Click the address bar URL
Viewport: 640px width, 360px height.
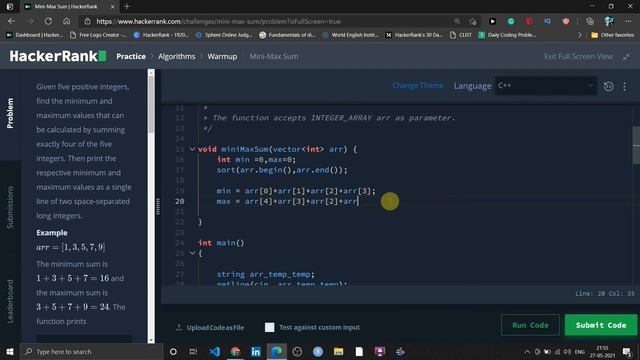[x=218, y=21]
